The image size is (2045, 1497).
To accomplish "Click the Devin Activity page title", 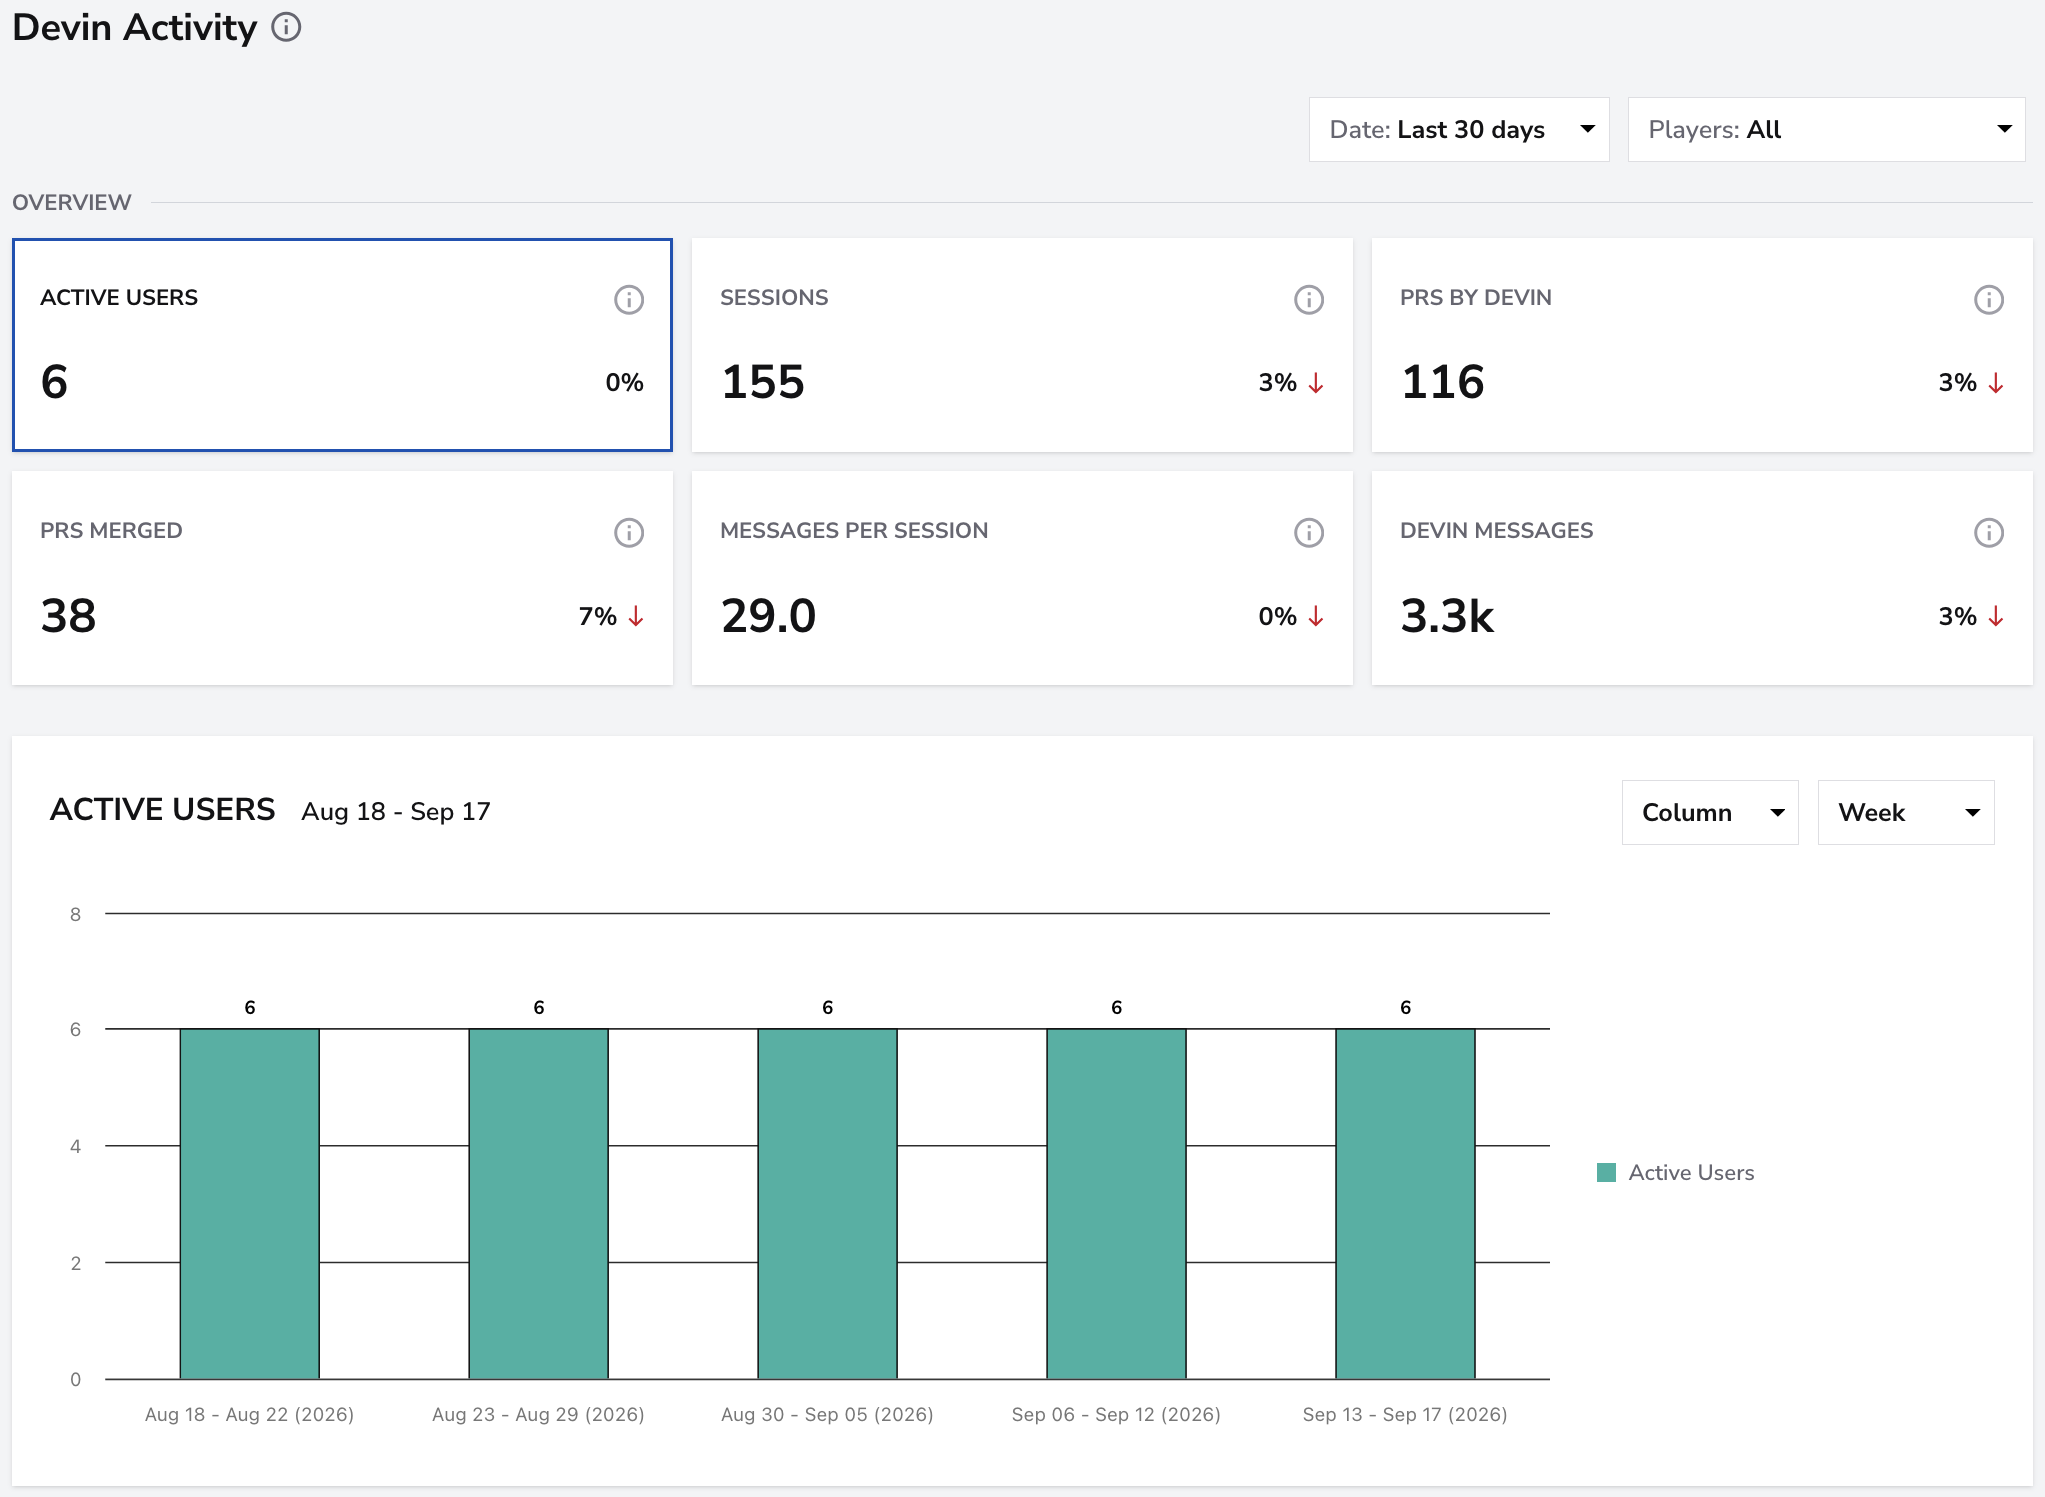I will pyautogui.click(x=135, y=27).
